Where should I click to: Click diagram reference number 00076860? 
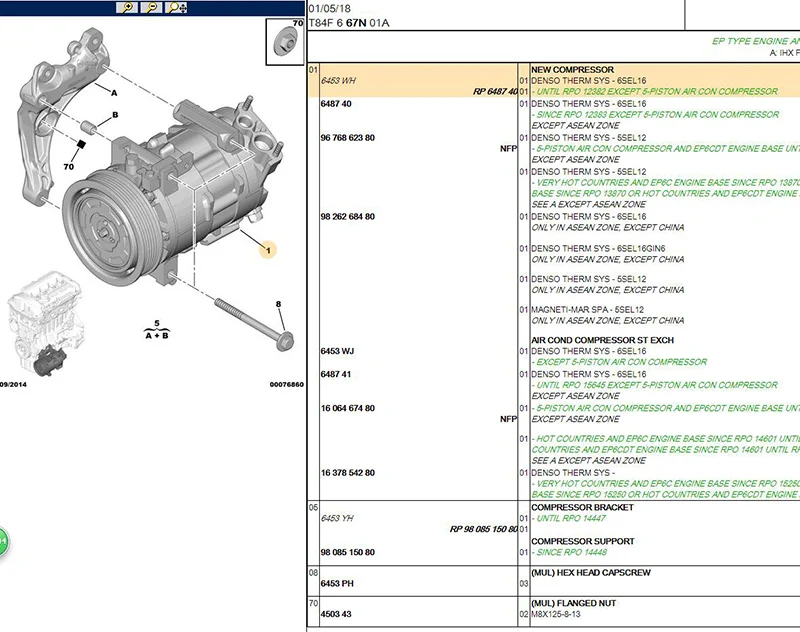287,385
